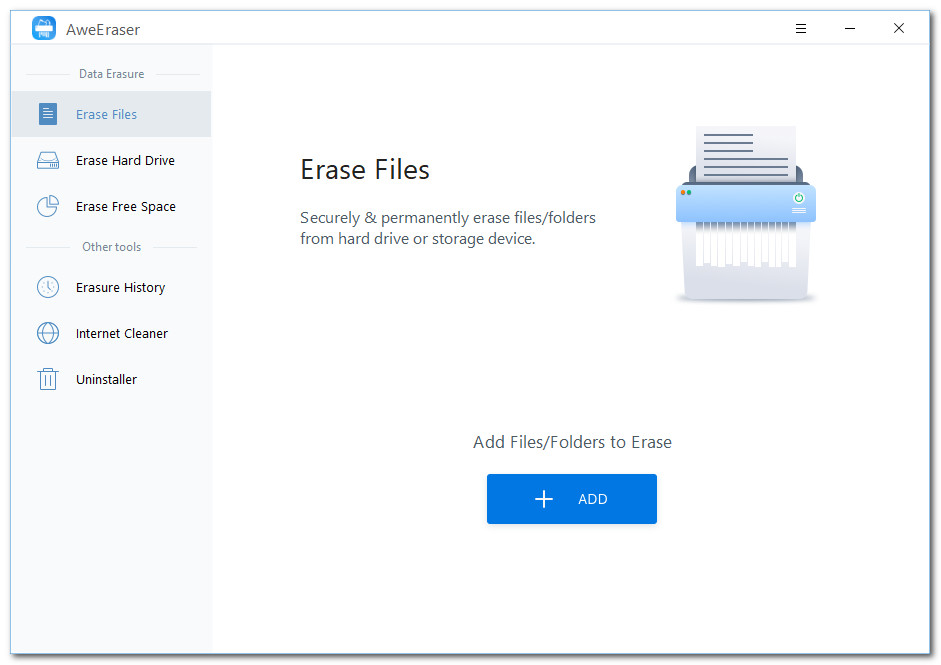
Task: Click the Erasure History clock icon
Action: 48,287
